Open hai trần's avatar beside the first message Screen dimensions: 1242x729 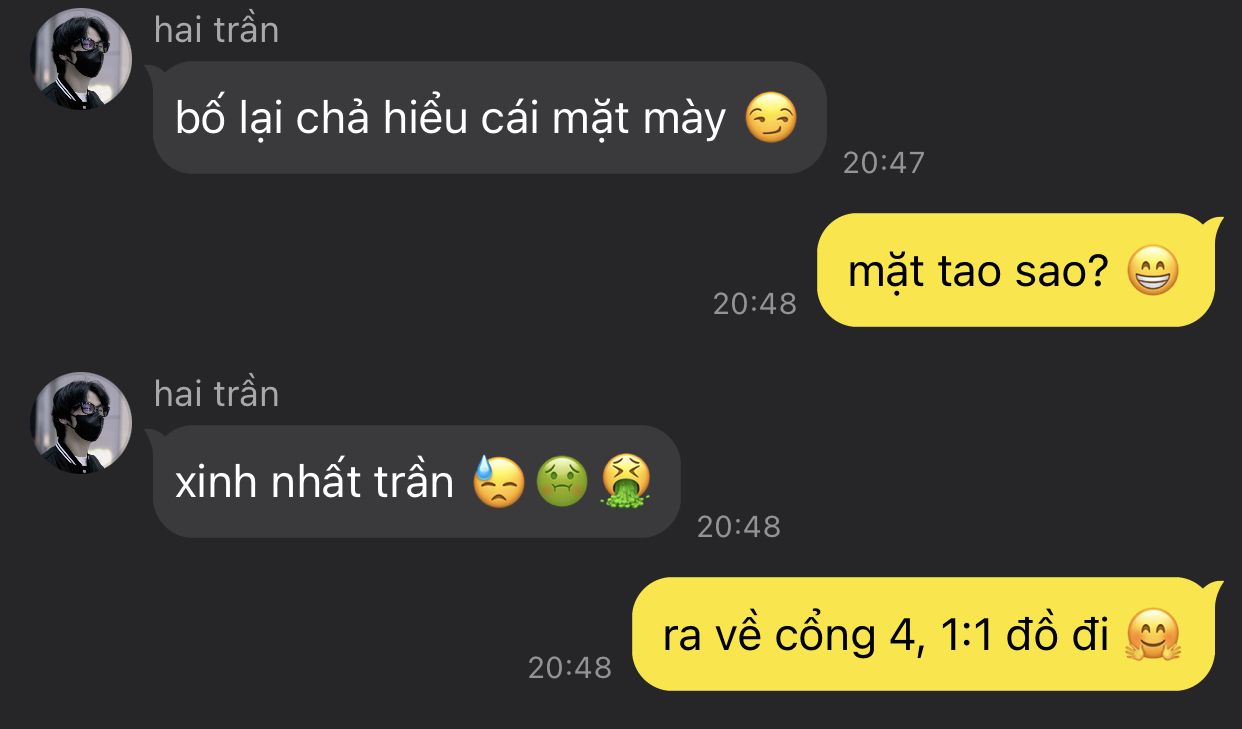click(x=81, y=59)
